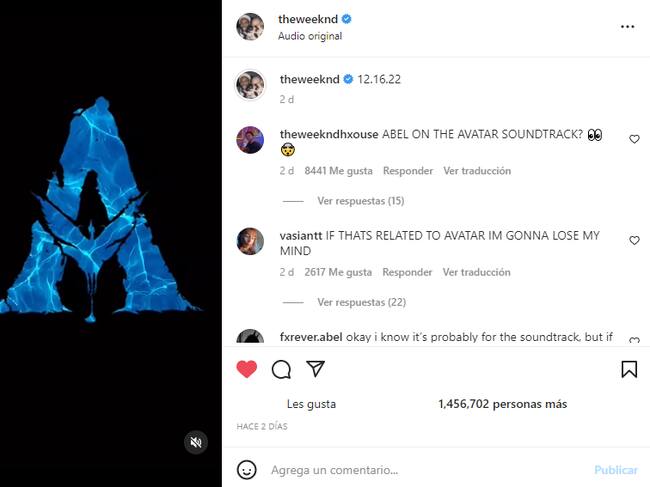Open the comment speech bubble icon
This screenshot has height=487, width=650.
pyautogui.click(x=281, y=369)
